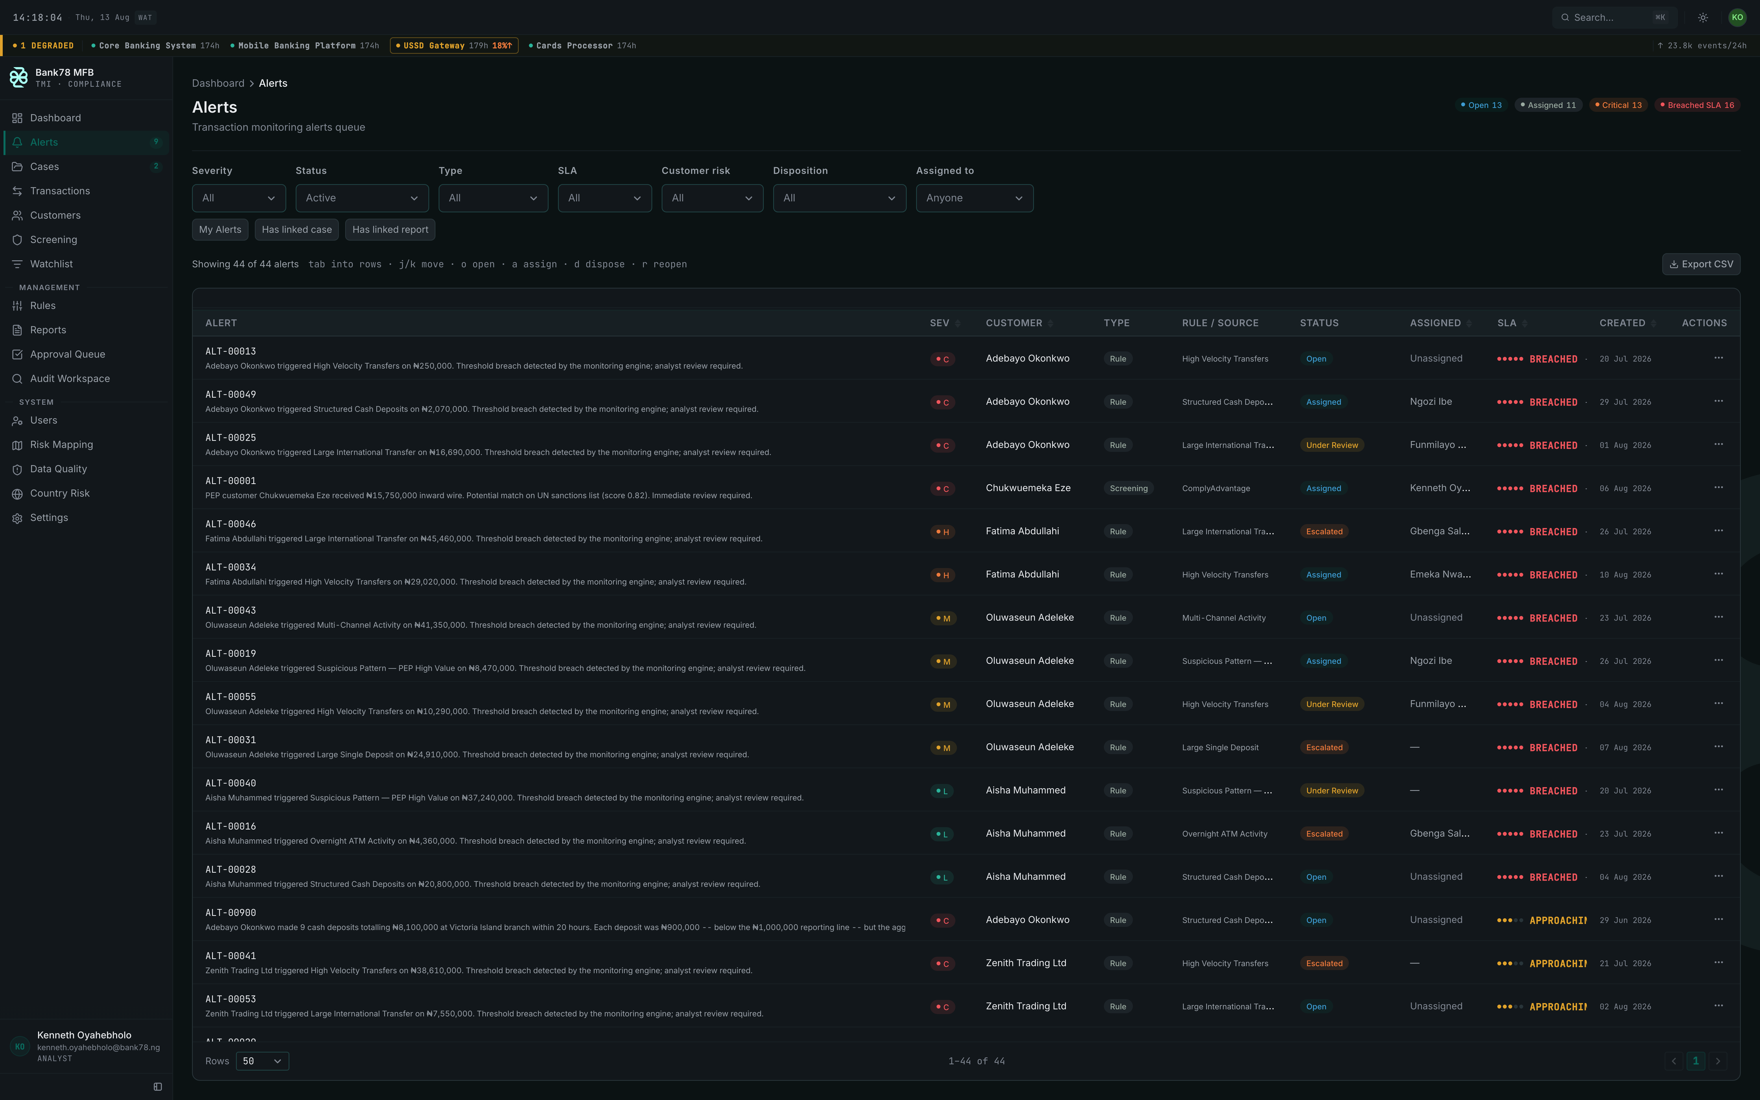Image resolution: width=1760 pixels, height=1100 pixels.
Task: Click the 23.8k events/24h counter
Action: point(1702,46)
